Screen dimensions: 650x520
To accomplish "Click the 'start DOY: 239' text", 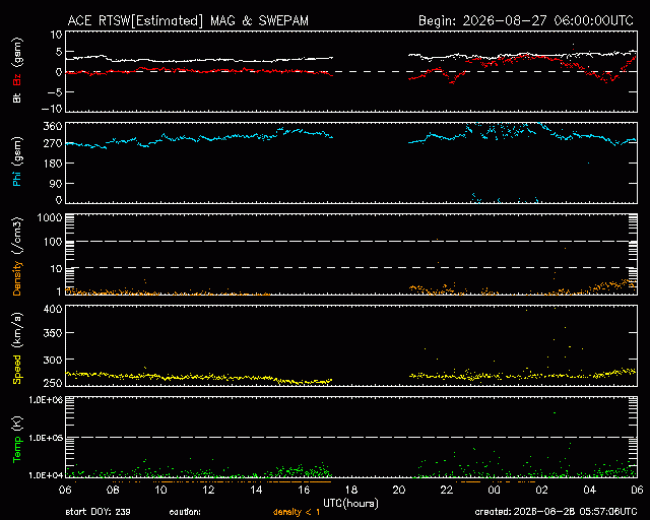I will pos(98,512).
